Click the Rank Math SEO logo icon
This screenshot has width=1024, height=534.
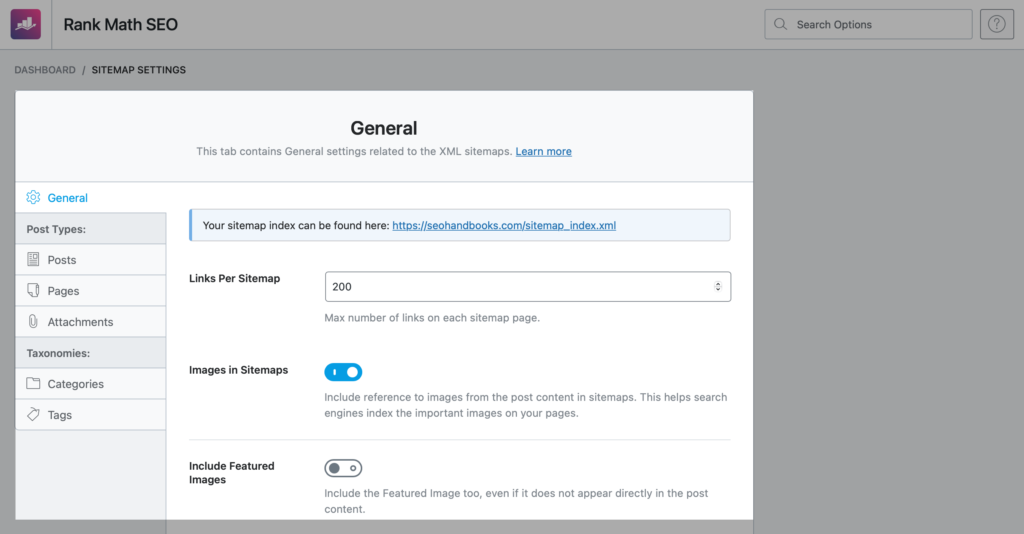pyautogui.click(x=25, y=24)
